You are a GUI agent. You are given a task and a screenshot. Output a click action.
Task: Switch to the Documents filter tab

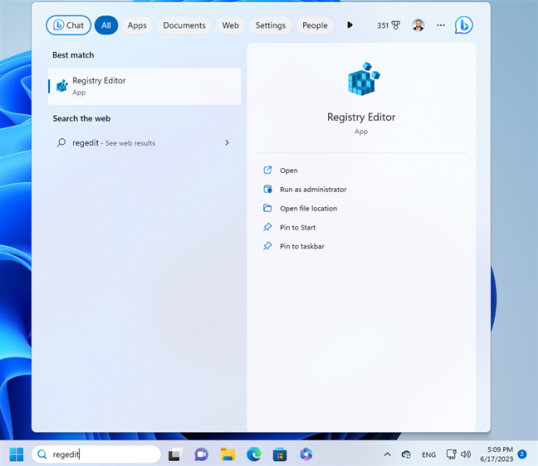click(x=184, y=25)
